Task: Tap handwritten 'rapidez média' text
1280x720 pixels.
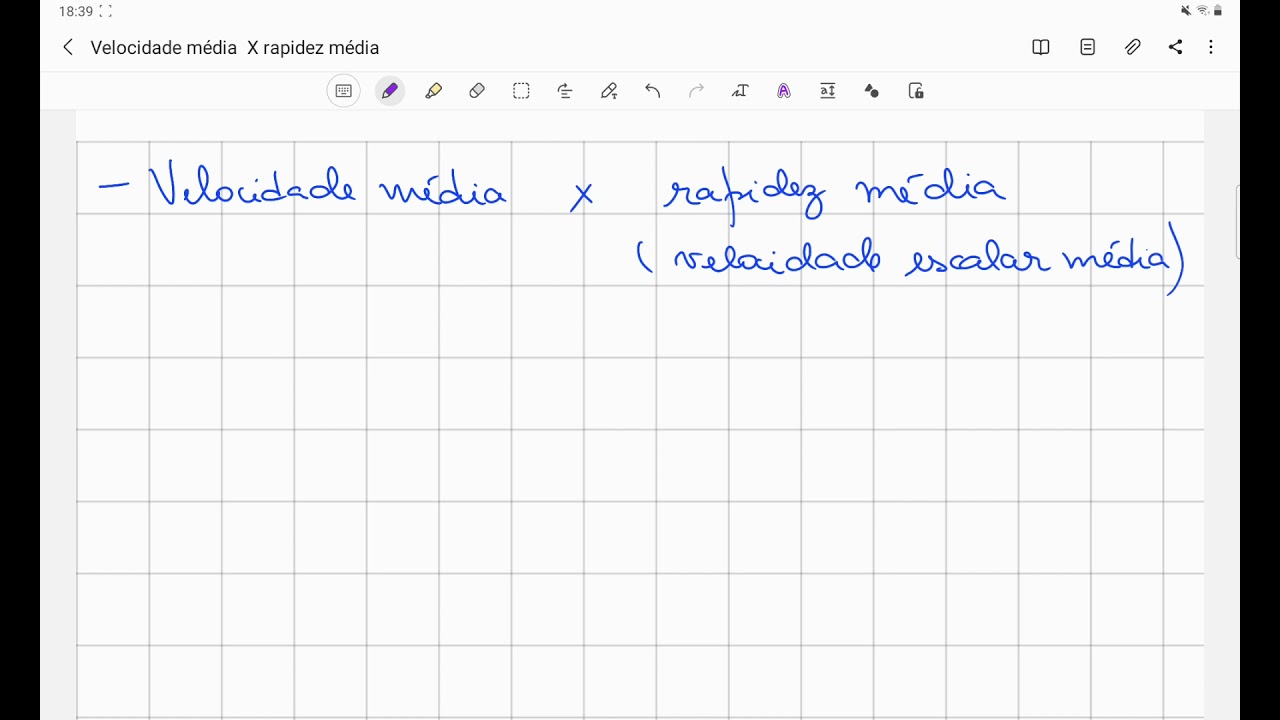Action: 835,194
